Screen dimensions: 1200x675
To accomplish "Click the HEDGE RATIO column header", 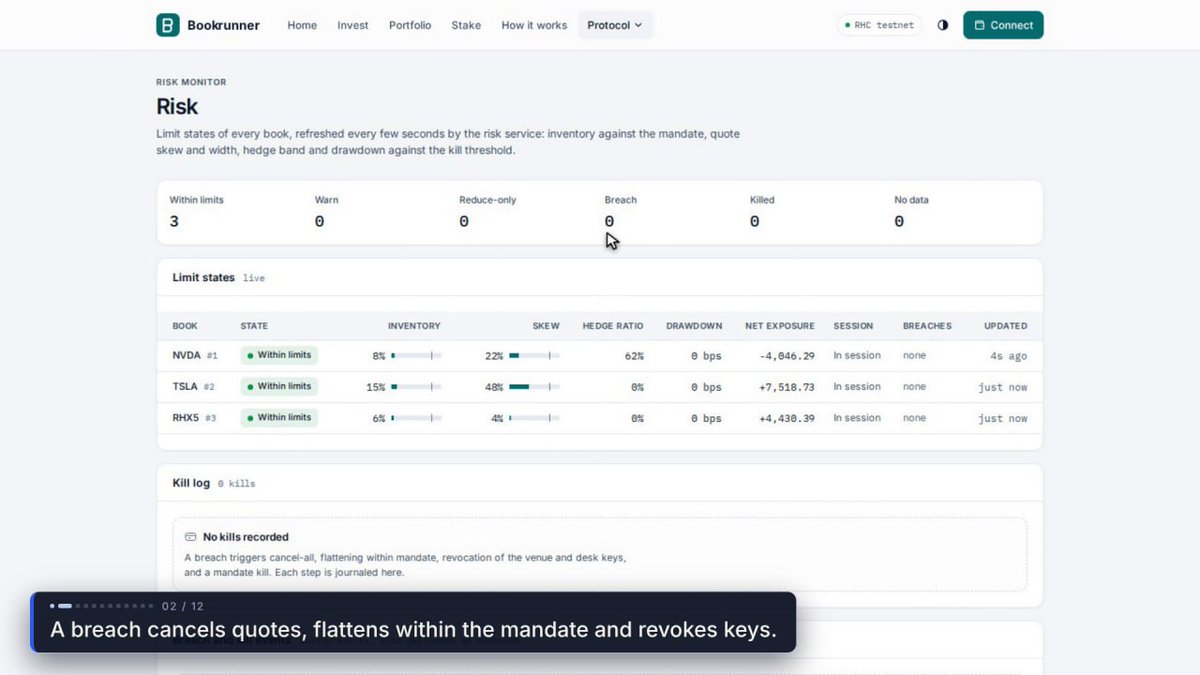I will tap(613, 326).
